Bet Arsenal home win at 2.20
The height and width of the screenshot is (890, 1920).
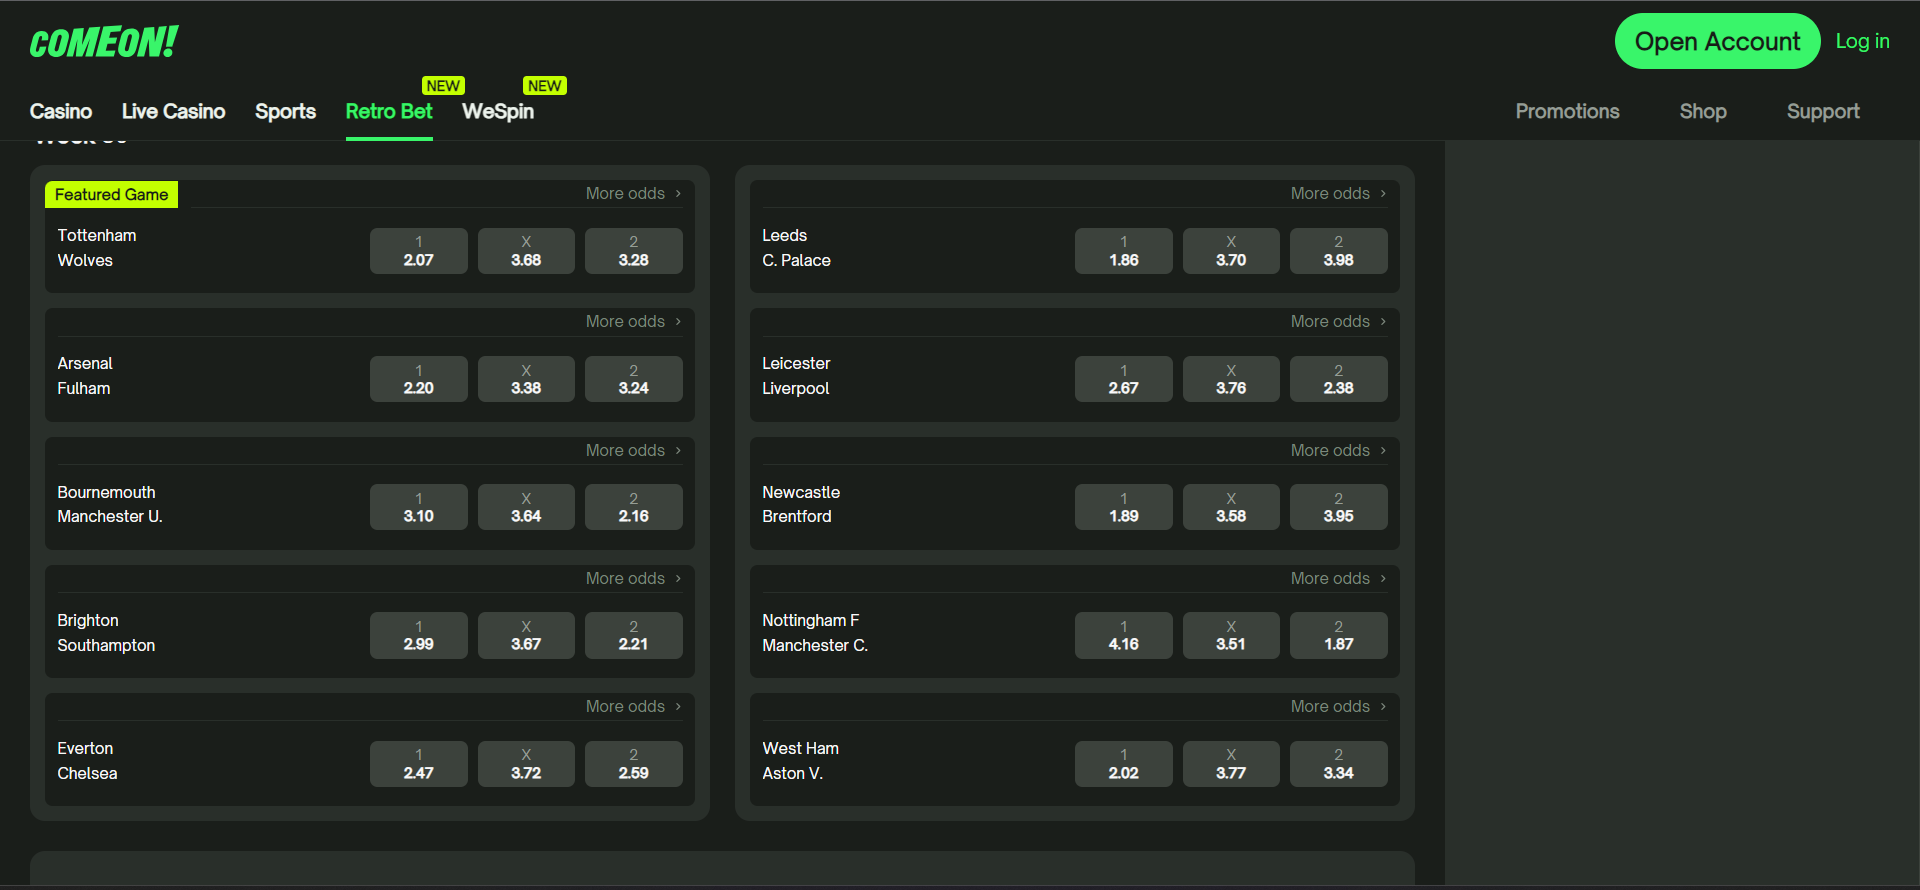419,379
